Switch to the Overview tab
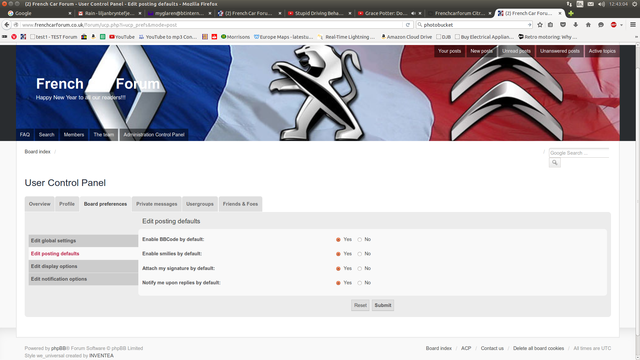640x360 pixels. tap(40, 204)
